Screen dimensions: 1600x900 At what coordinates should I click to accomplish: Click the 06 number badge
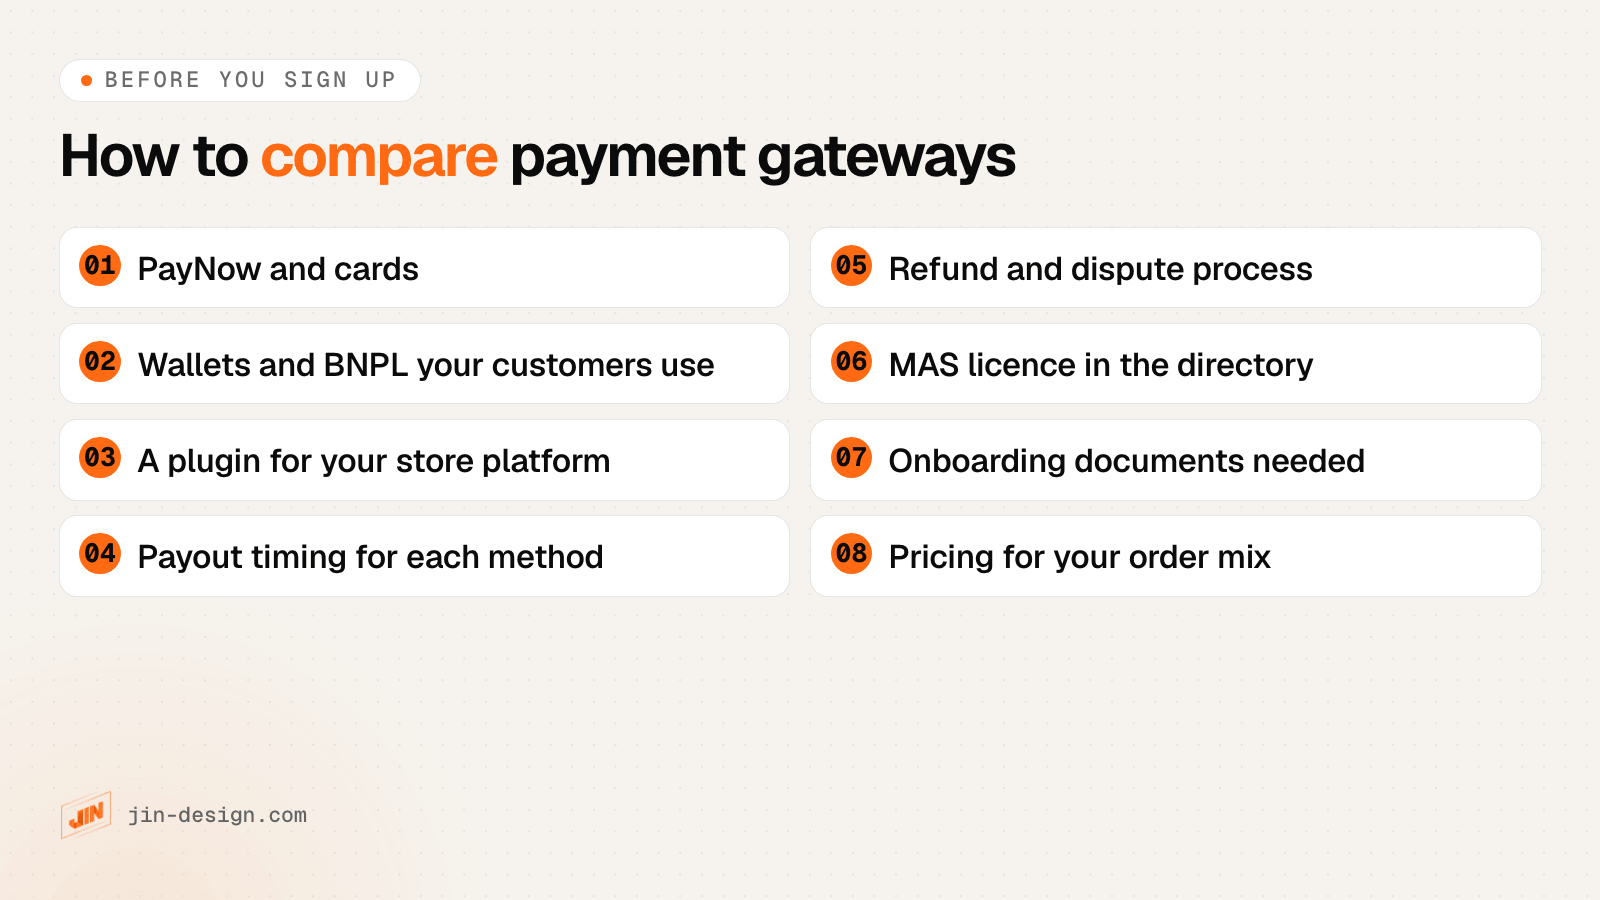coord(851,362)
